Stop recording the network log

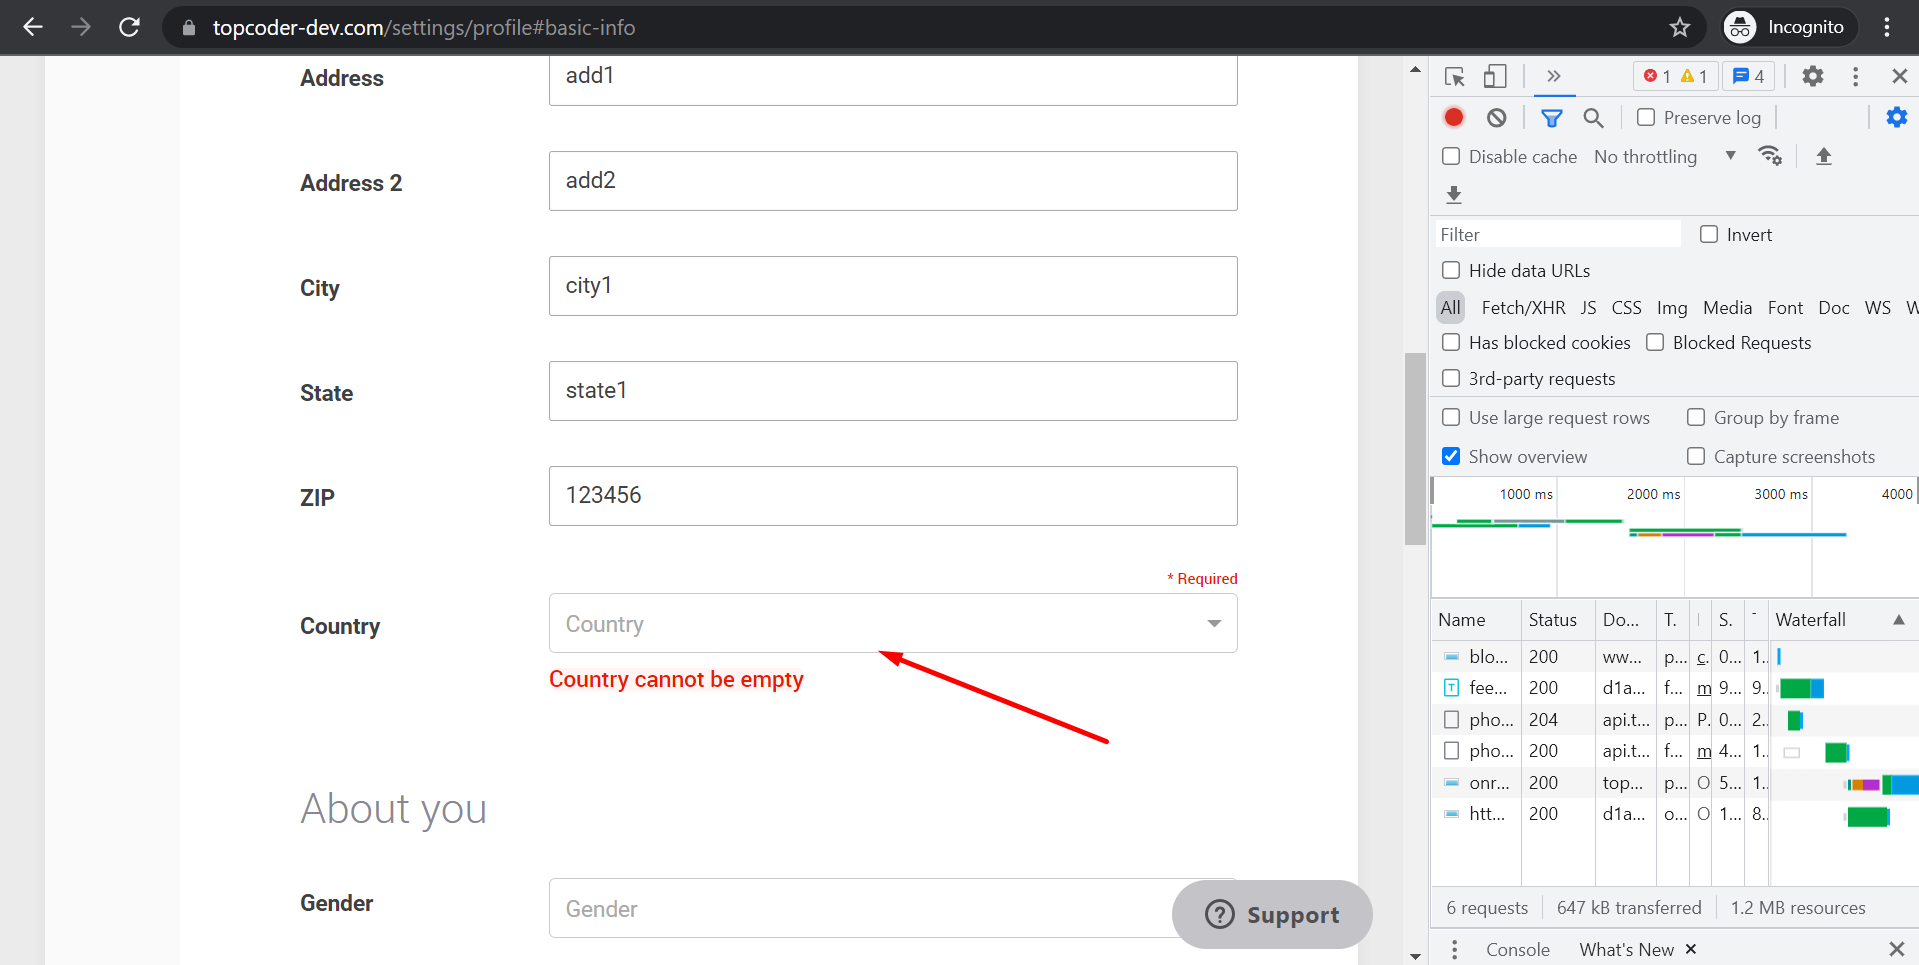pos(1453,117)
